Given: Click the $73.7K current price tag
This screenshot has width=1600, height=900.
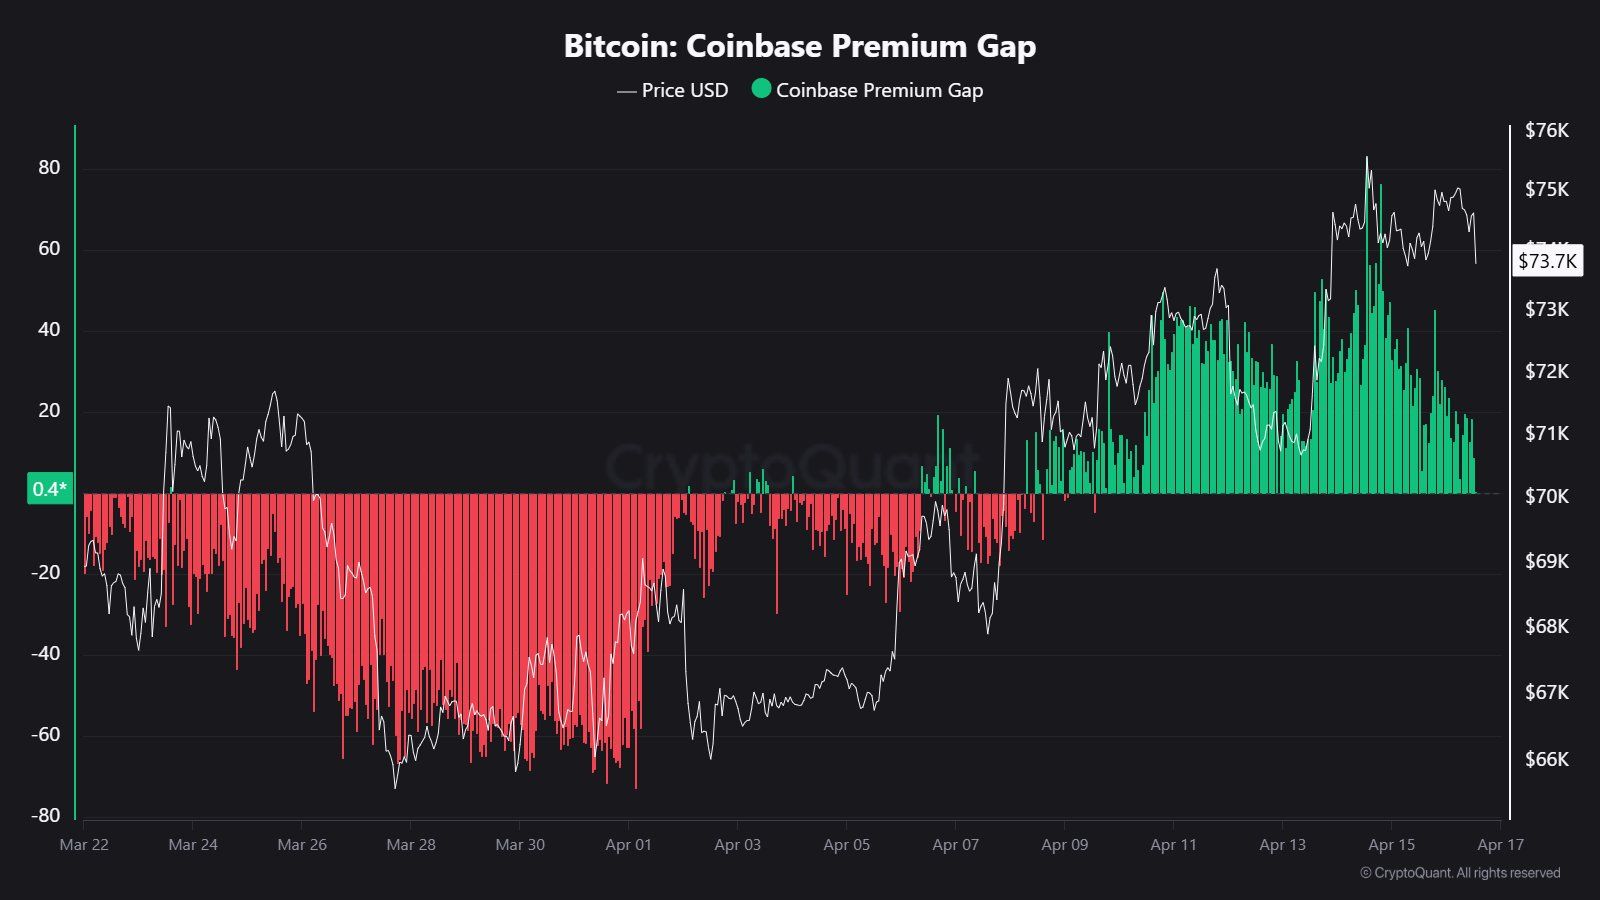Looking at the screenshot, I should [x=1547, y=261].
